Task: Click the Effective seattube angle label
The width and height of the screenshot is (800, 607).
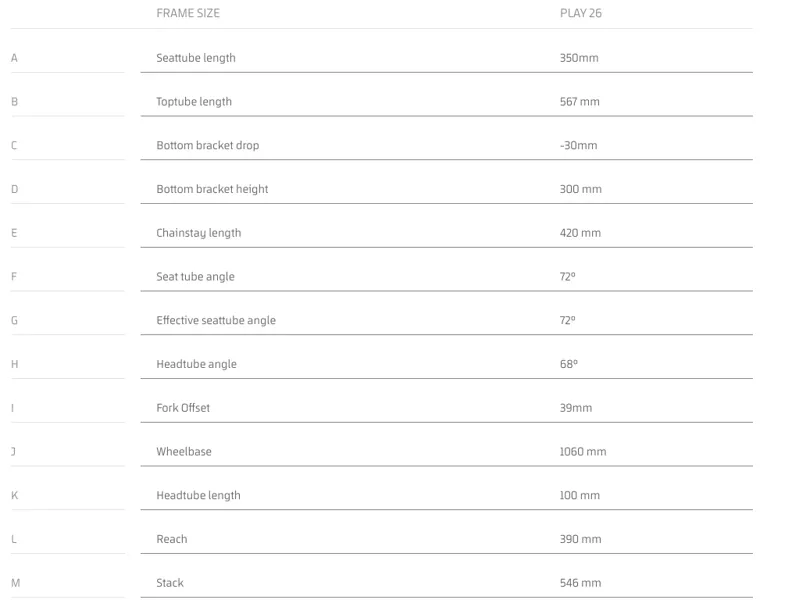Action: click(x=216, y=320)
